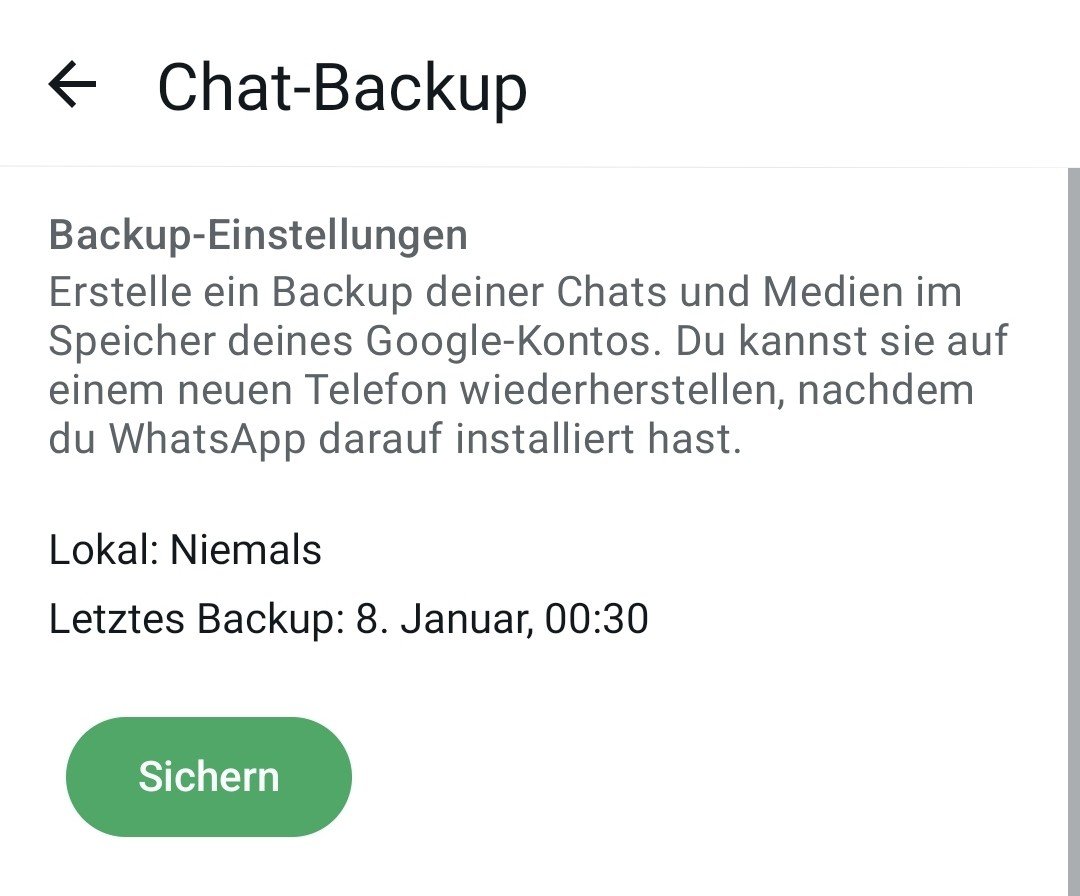Go back using the arrow icon

(x=72, y=85)
